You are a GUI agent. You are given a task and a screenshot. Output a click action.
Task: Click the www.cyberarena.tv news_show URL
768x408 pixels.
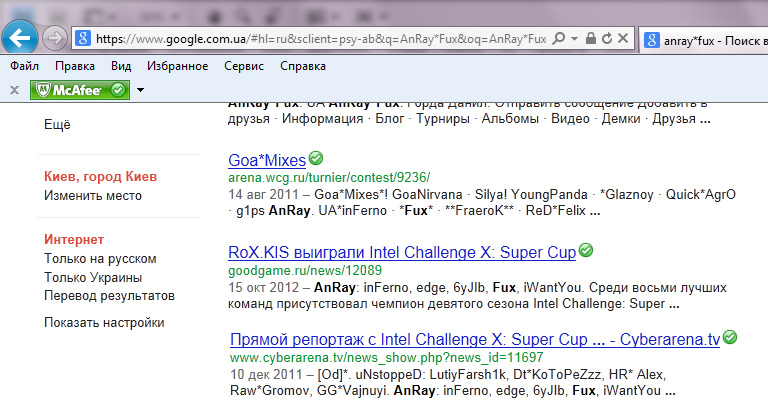point(387,358)
